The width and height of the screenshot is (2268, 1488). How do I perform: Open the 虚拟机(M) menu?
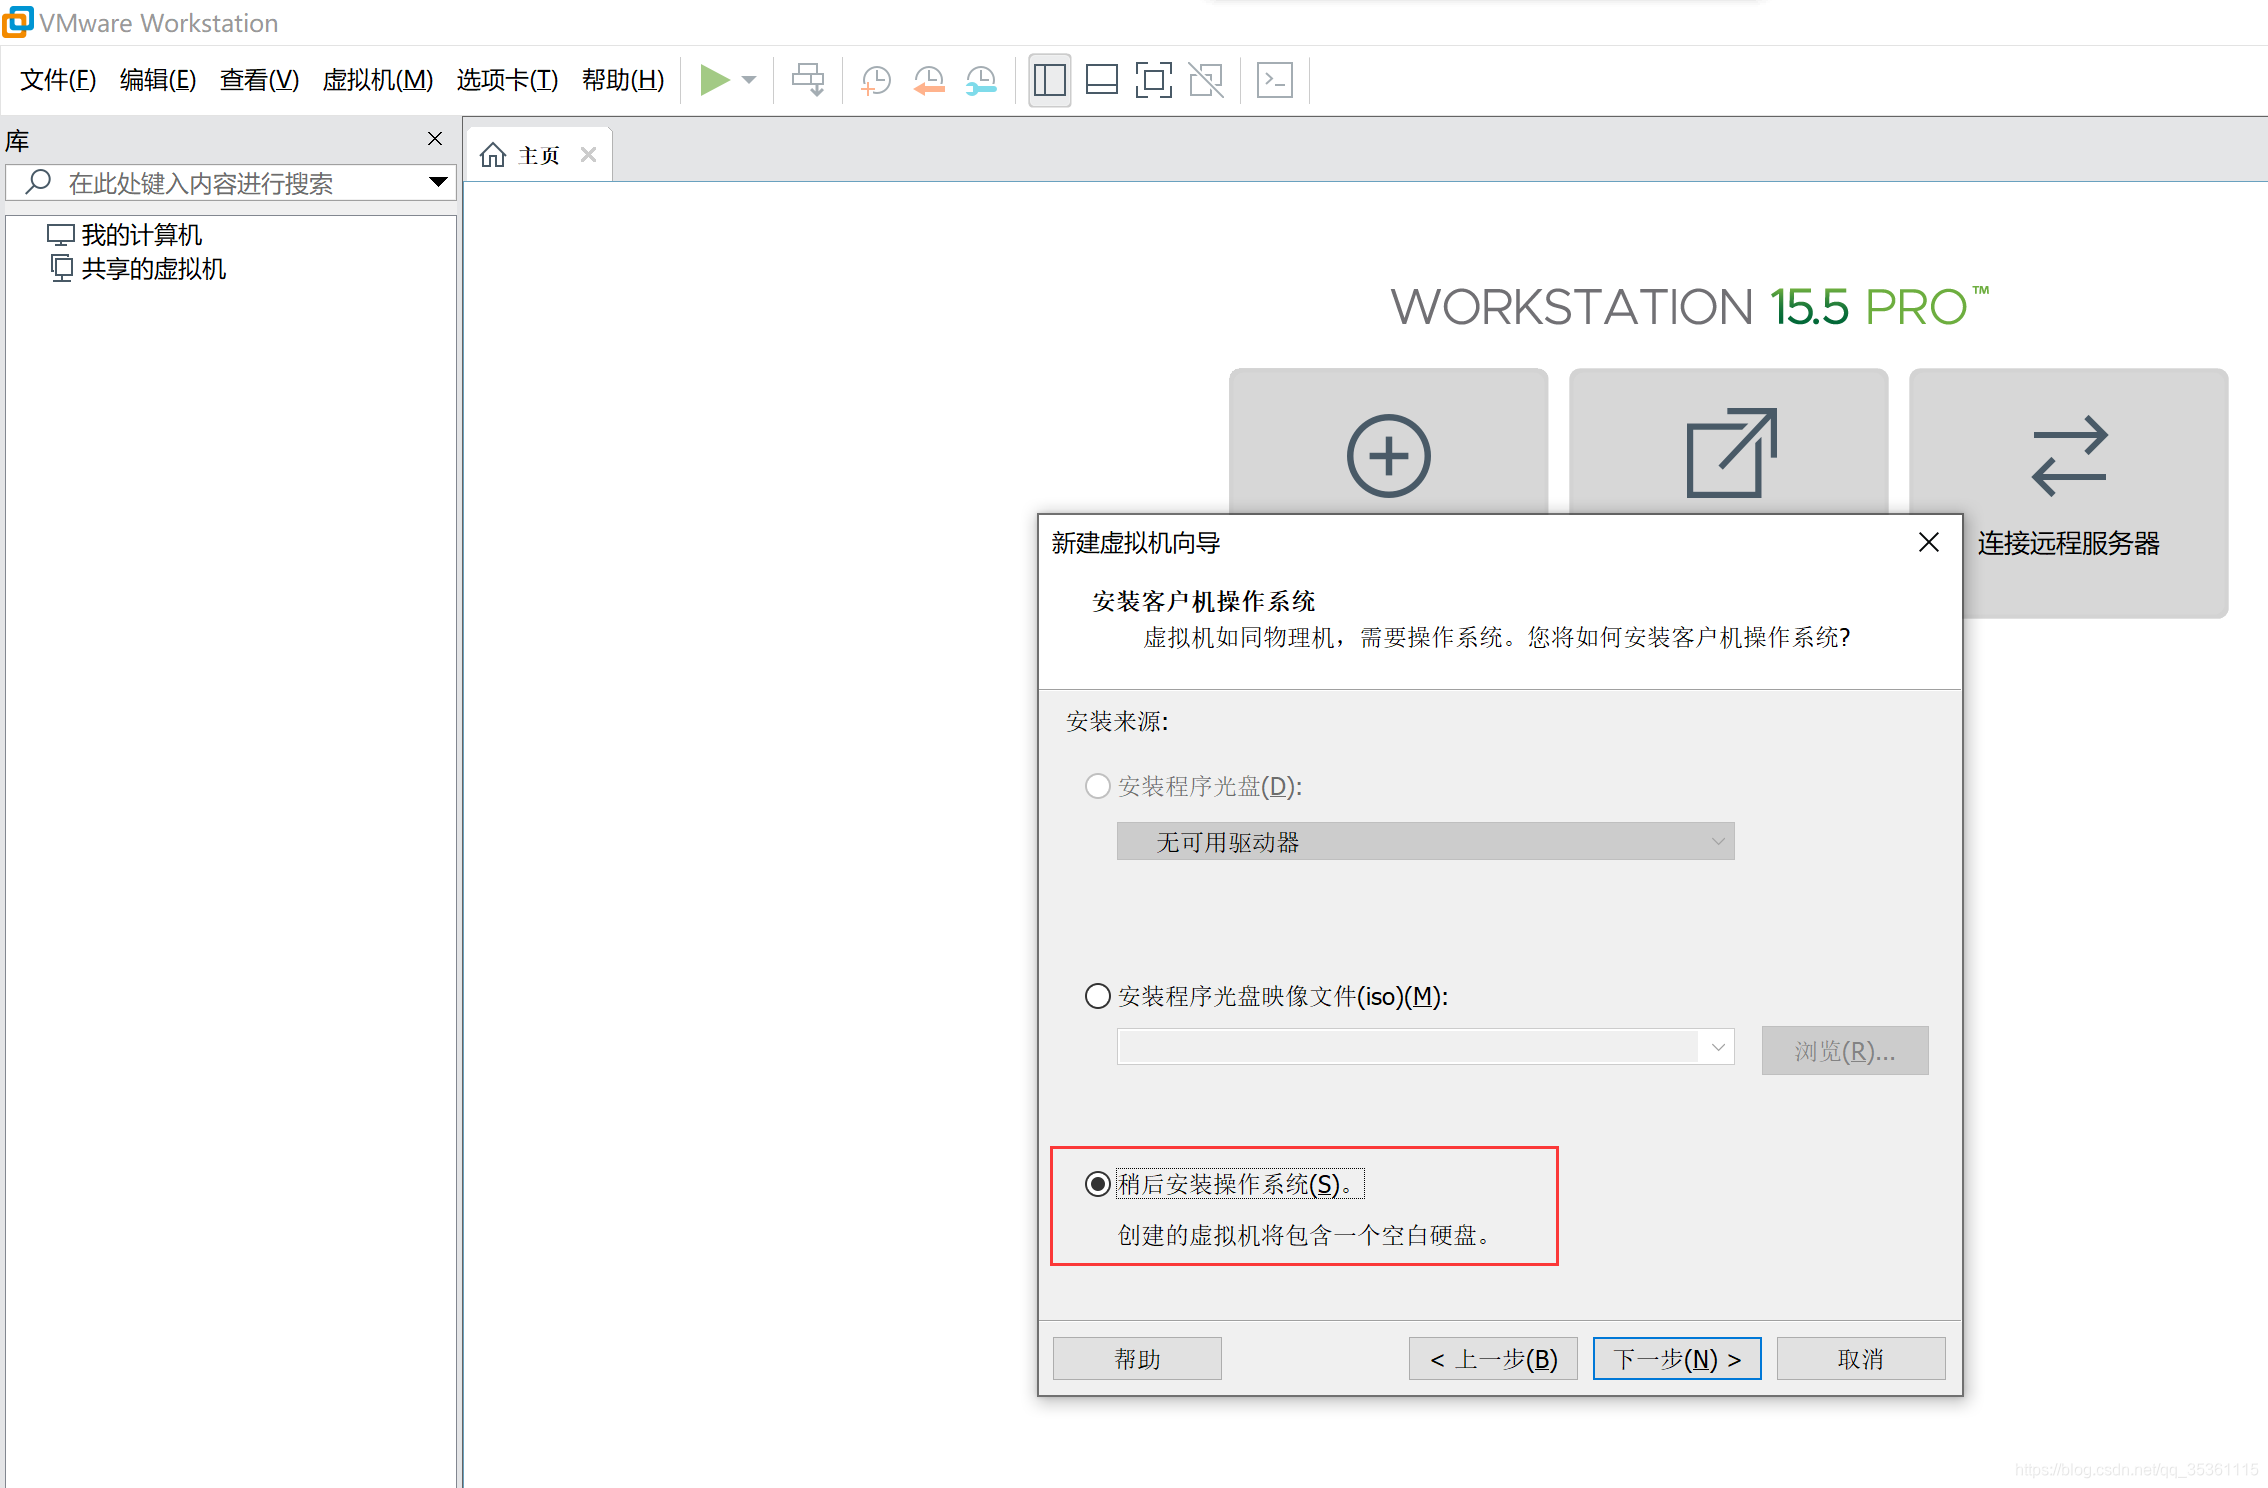tap(377, 80)
